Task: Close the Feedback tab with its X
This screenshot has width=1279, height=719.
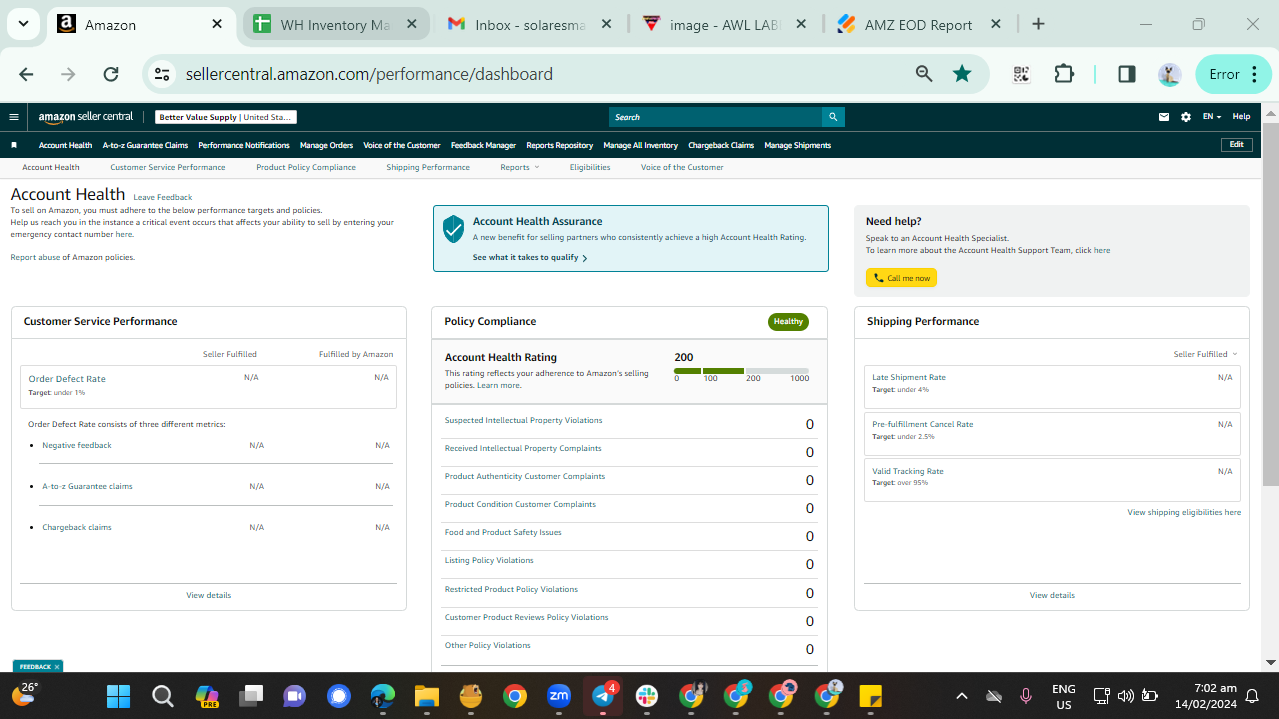Action: (57, 666)
